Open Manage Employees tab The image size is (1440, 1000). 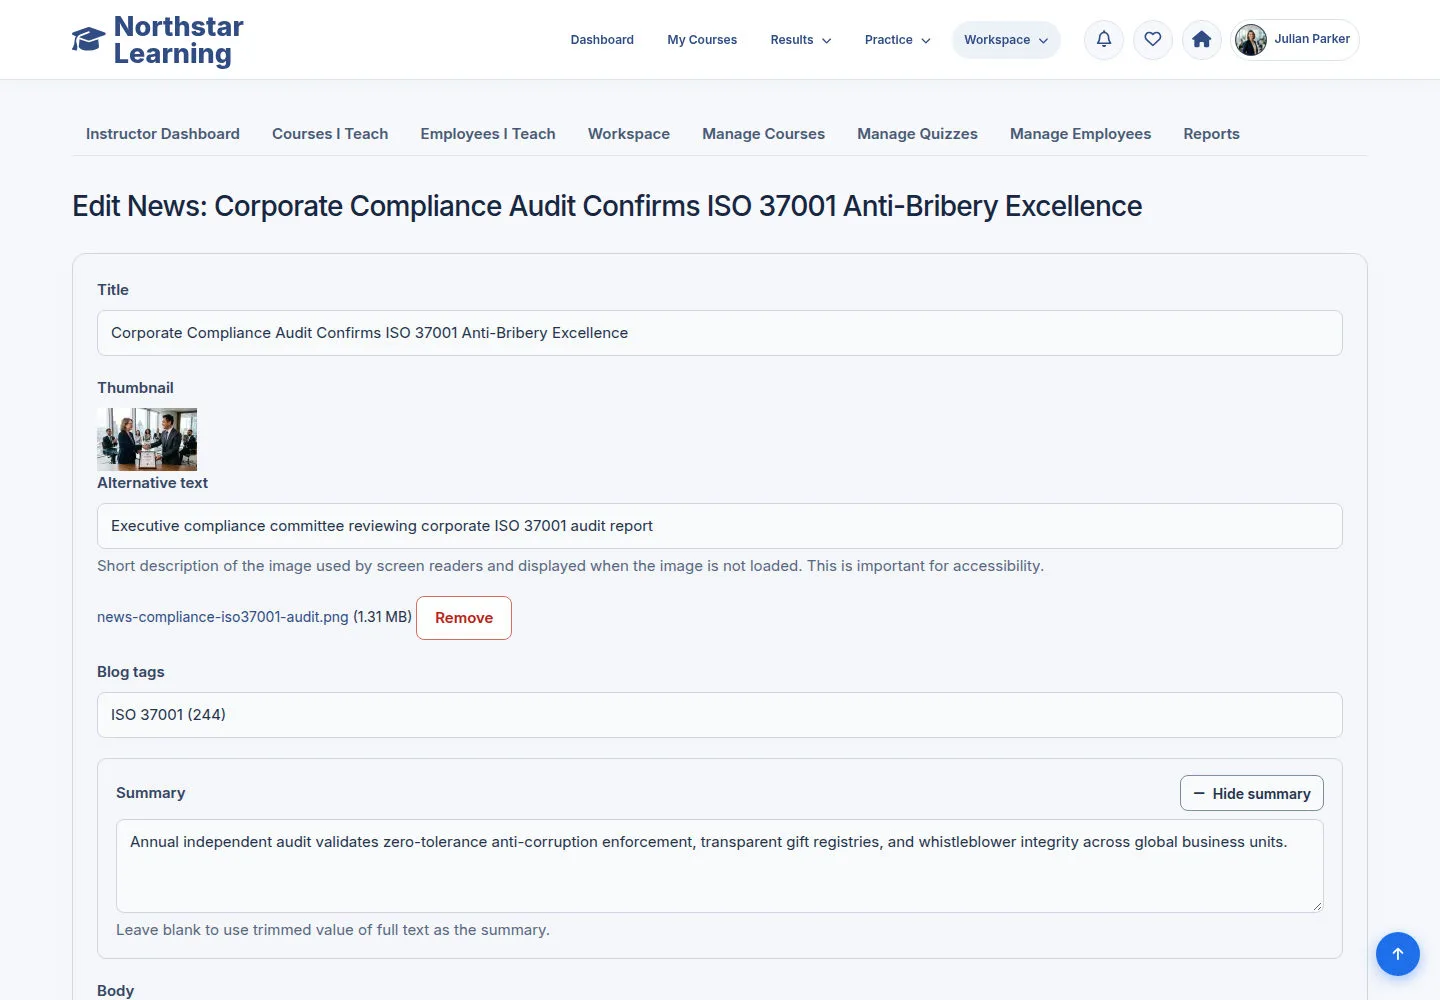[1080, 134]
